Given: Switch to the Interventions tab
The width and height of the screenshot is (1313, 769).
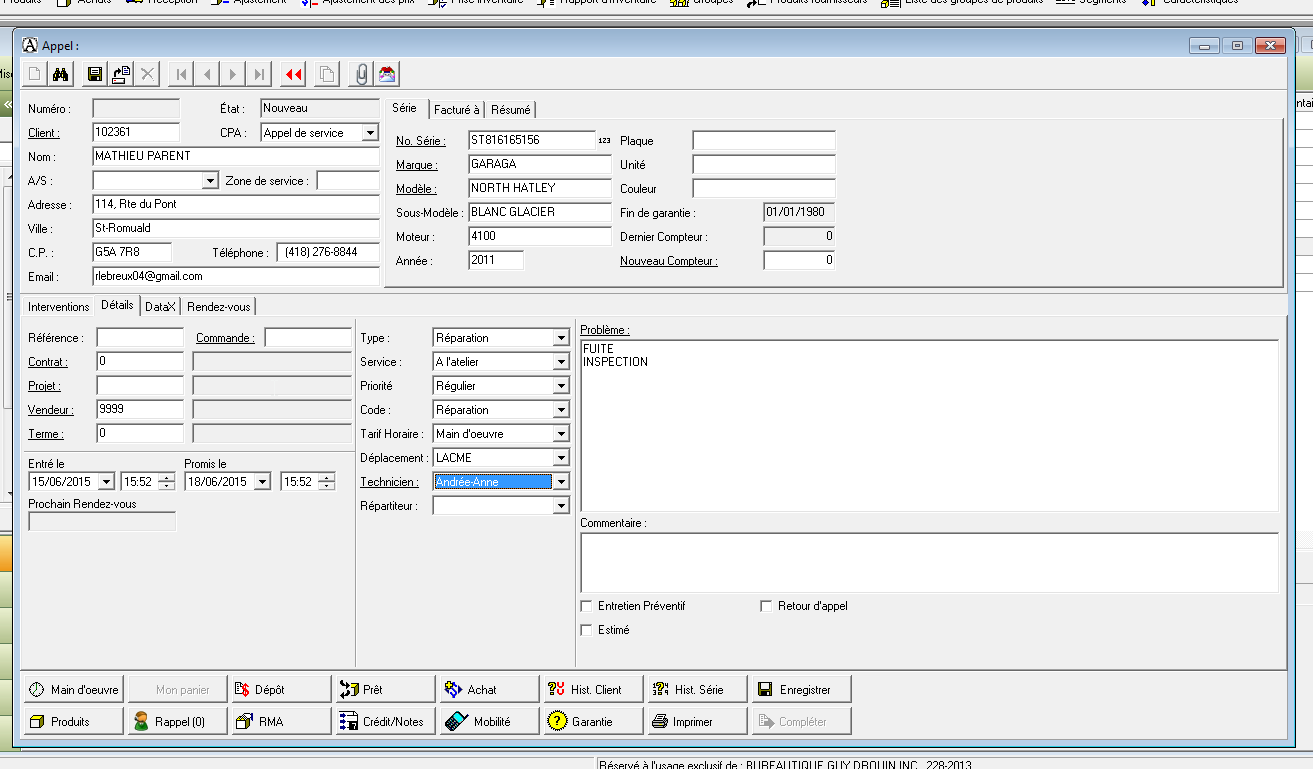Looking at the screenshot, I should click(58, 306).
